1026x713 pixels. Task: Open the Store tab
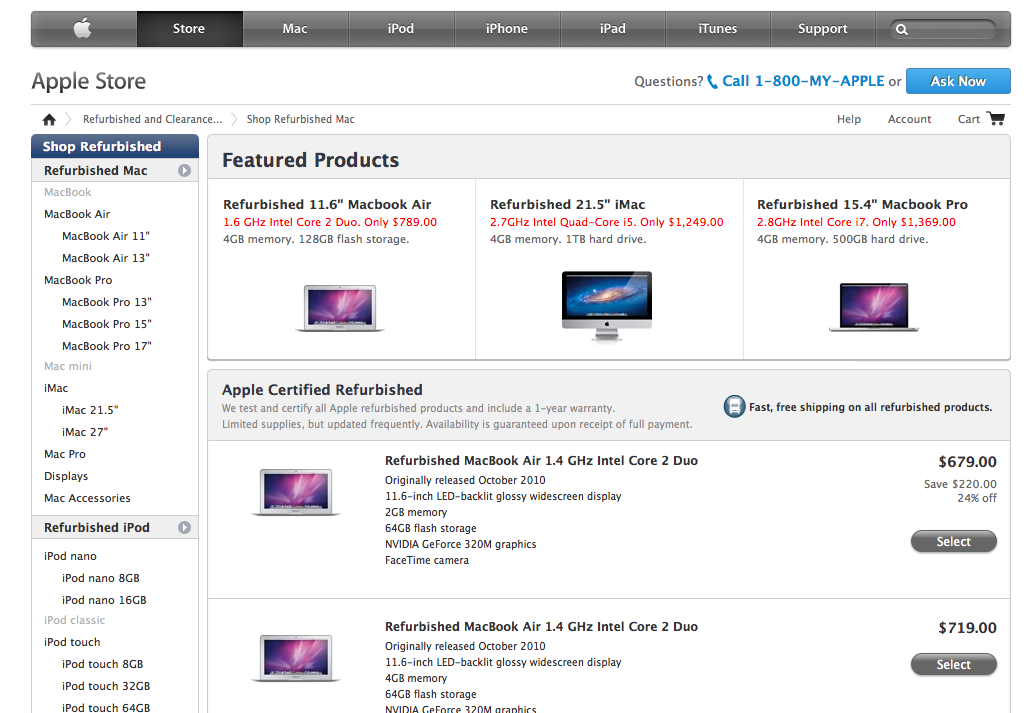(189, 29)
